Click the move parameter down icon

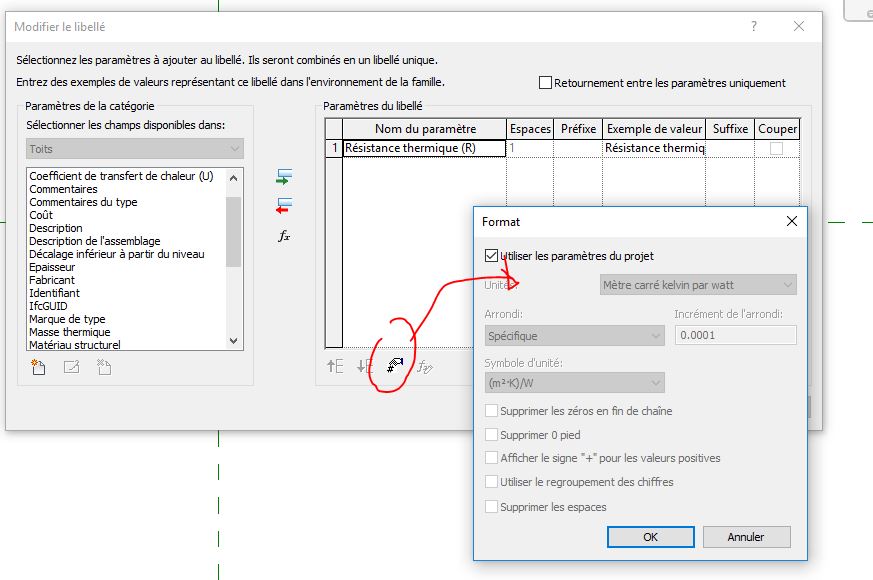tap(365, 367)
